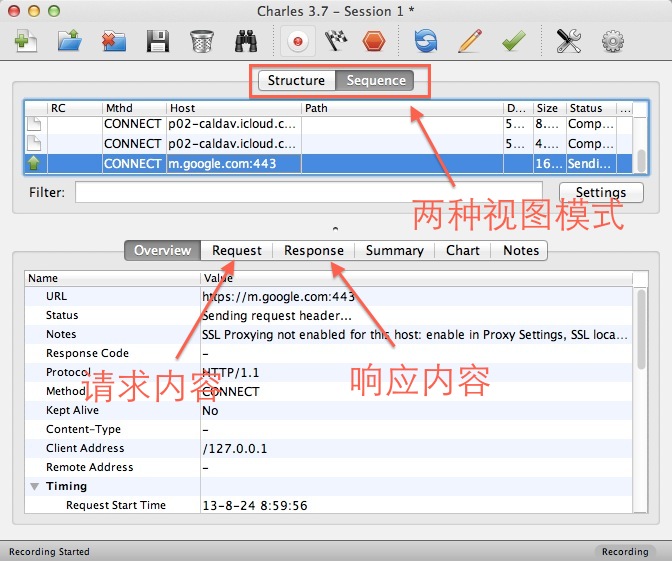
Task: Open the Notes tab
Action: (520, 250)
